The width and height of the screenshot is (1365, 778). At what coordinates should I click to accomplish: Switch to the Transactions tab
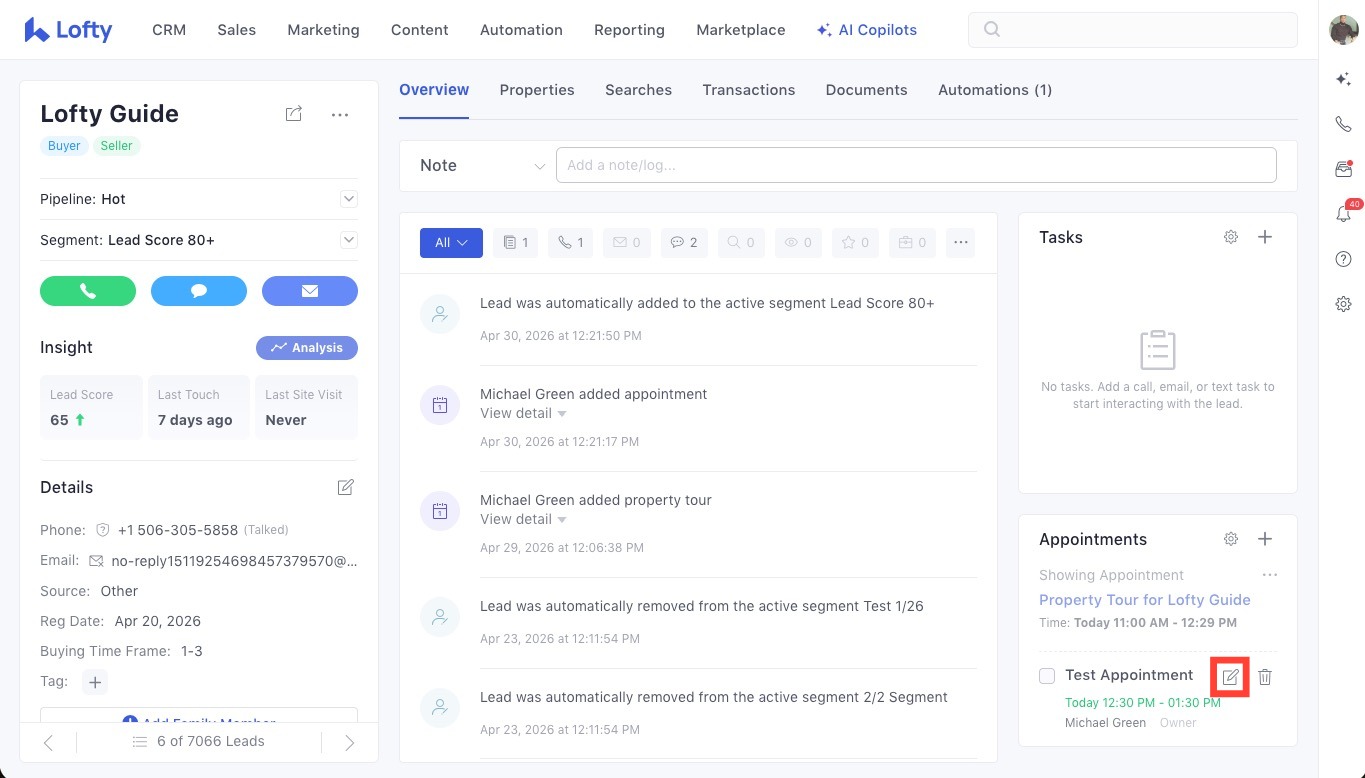749,90
